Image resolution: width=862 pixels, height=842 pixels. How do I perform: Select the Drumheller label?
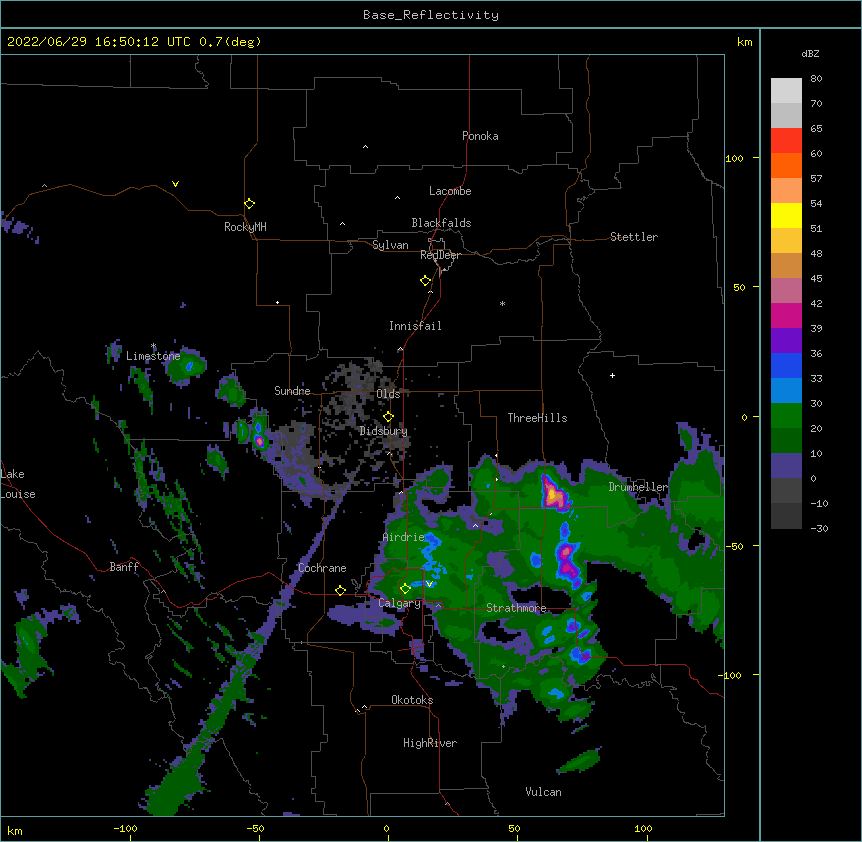click(x=638, y=487)
